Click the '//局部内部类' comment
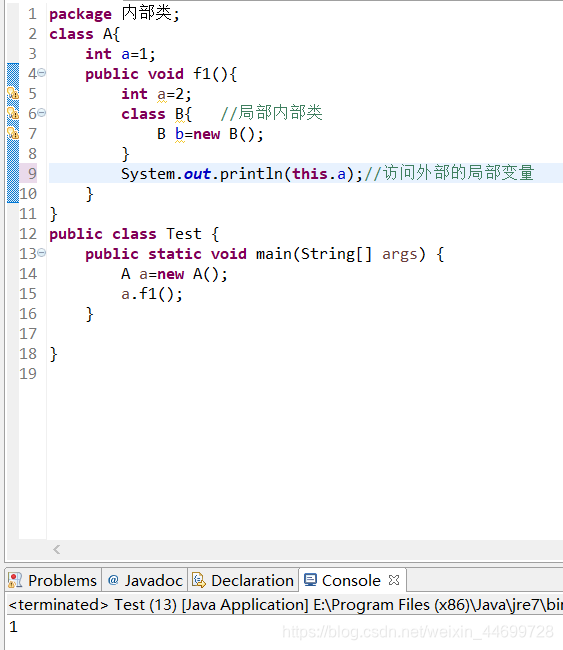This screenshot has height=650, width=563. click(x=272, y=113)
